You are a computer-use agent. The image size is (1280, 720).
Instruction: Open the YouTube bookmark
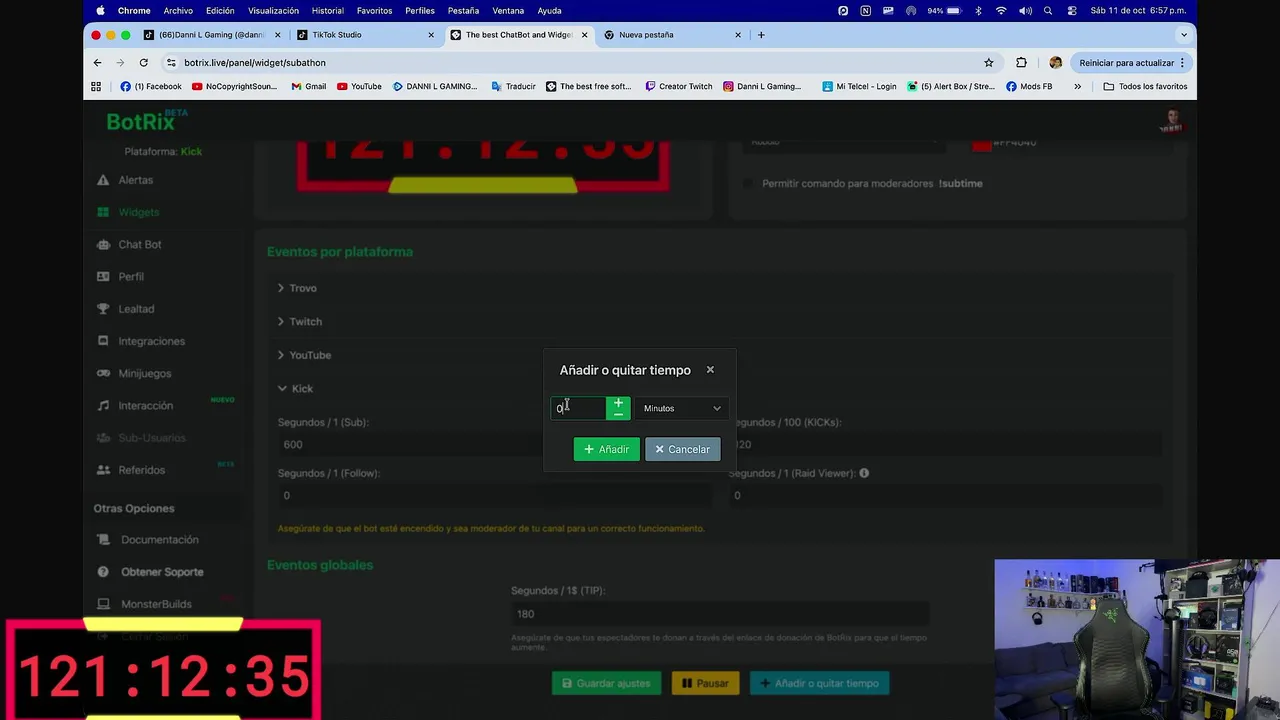[x=359, y=86]
